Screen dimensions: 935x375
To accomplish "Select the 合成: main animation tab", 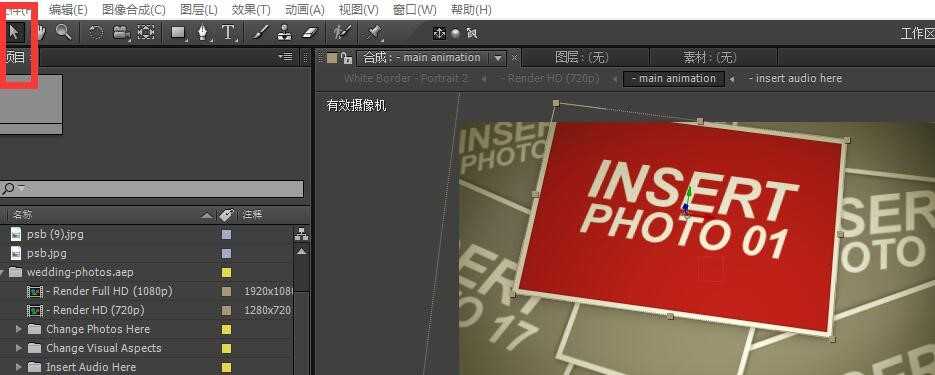I will pyautogui.click(x=422, y=58).
